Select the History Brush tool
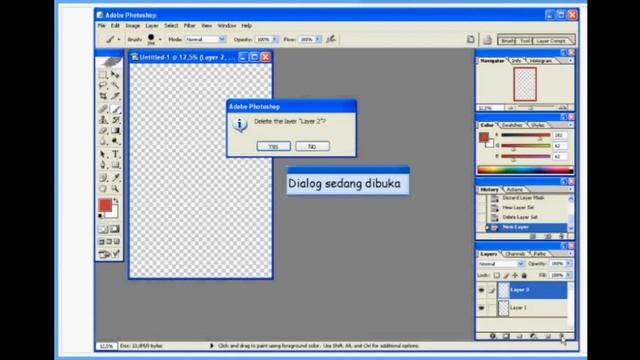This screenshot has height=360, width=640. [116, 120]
